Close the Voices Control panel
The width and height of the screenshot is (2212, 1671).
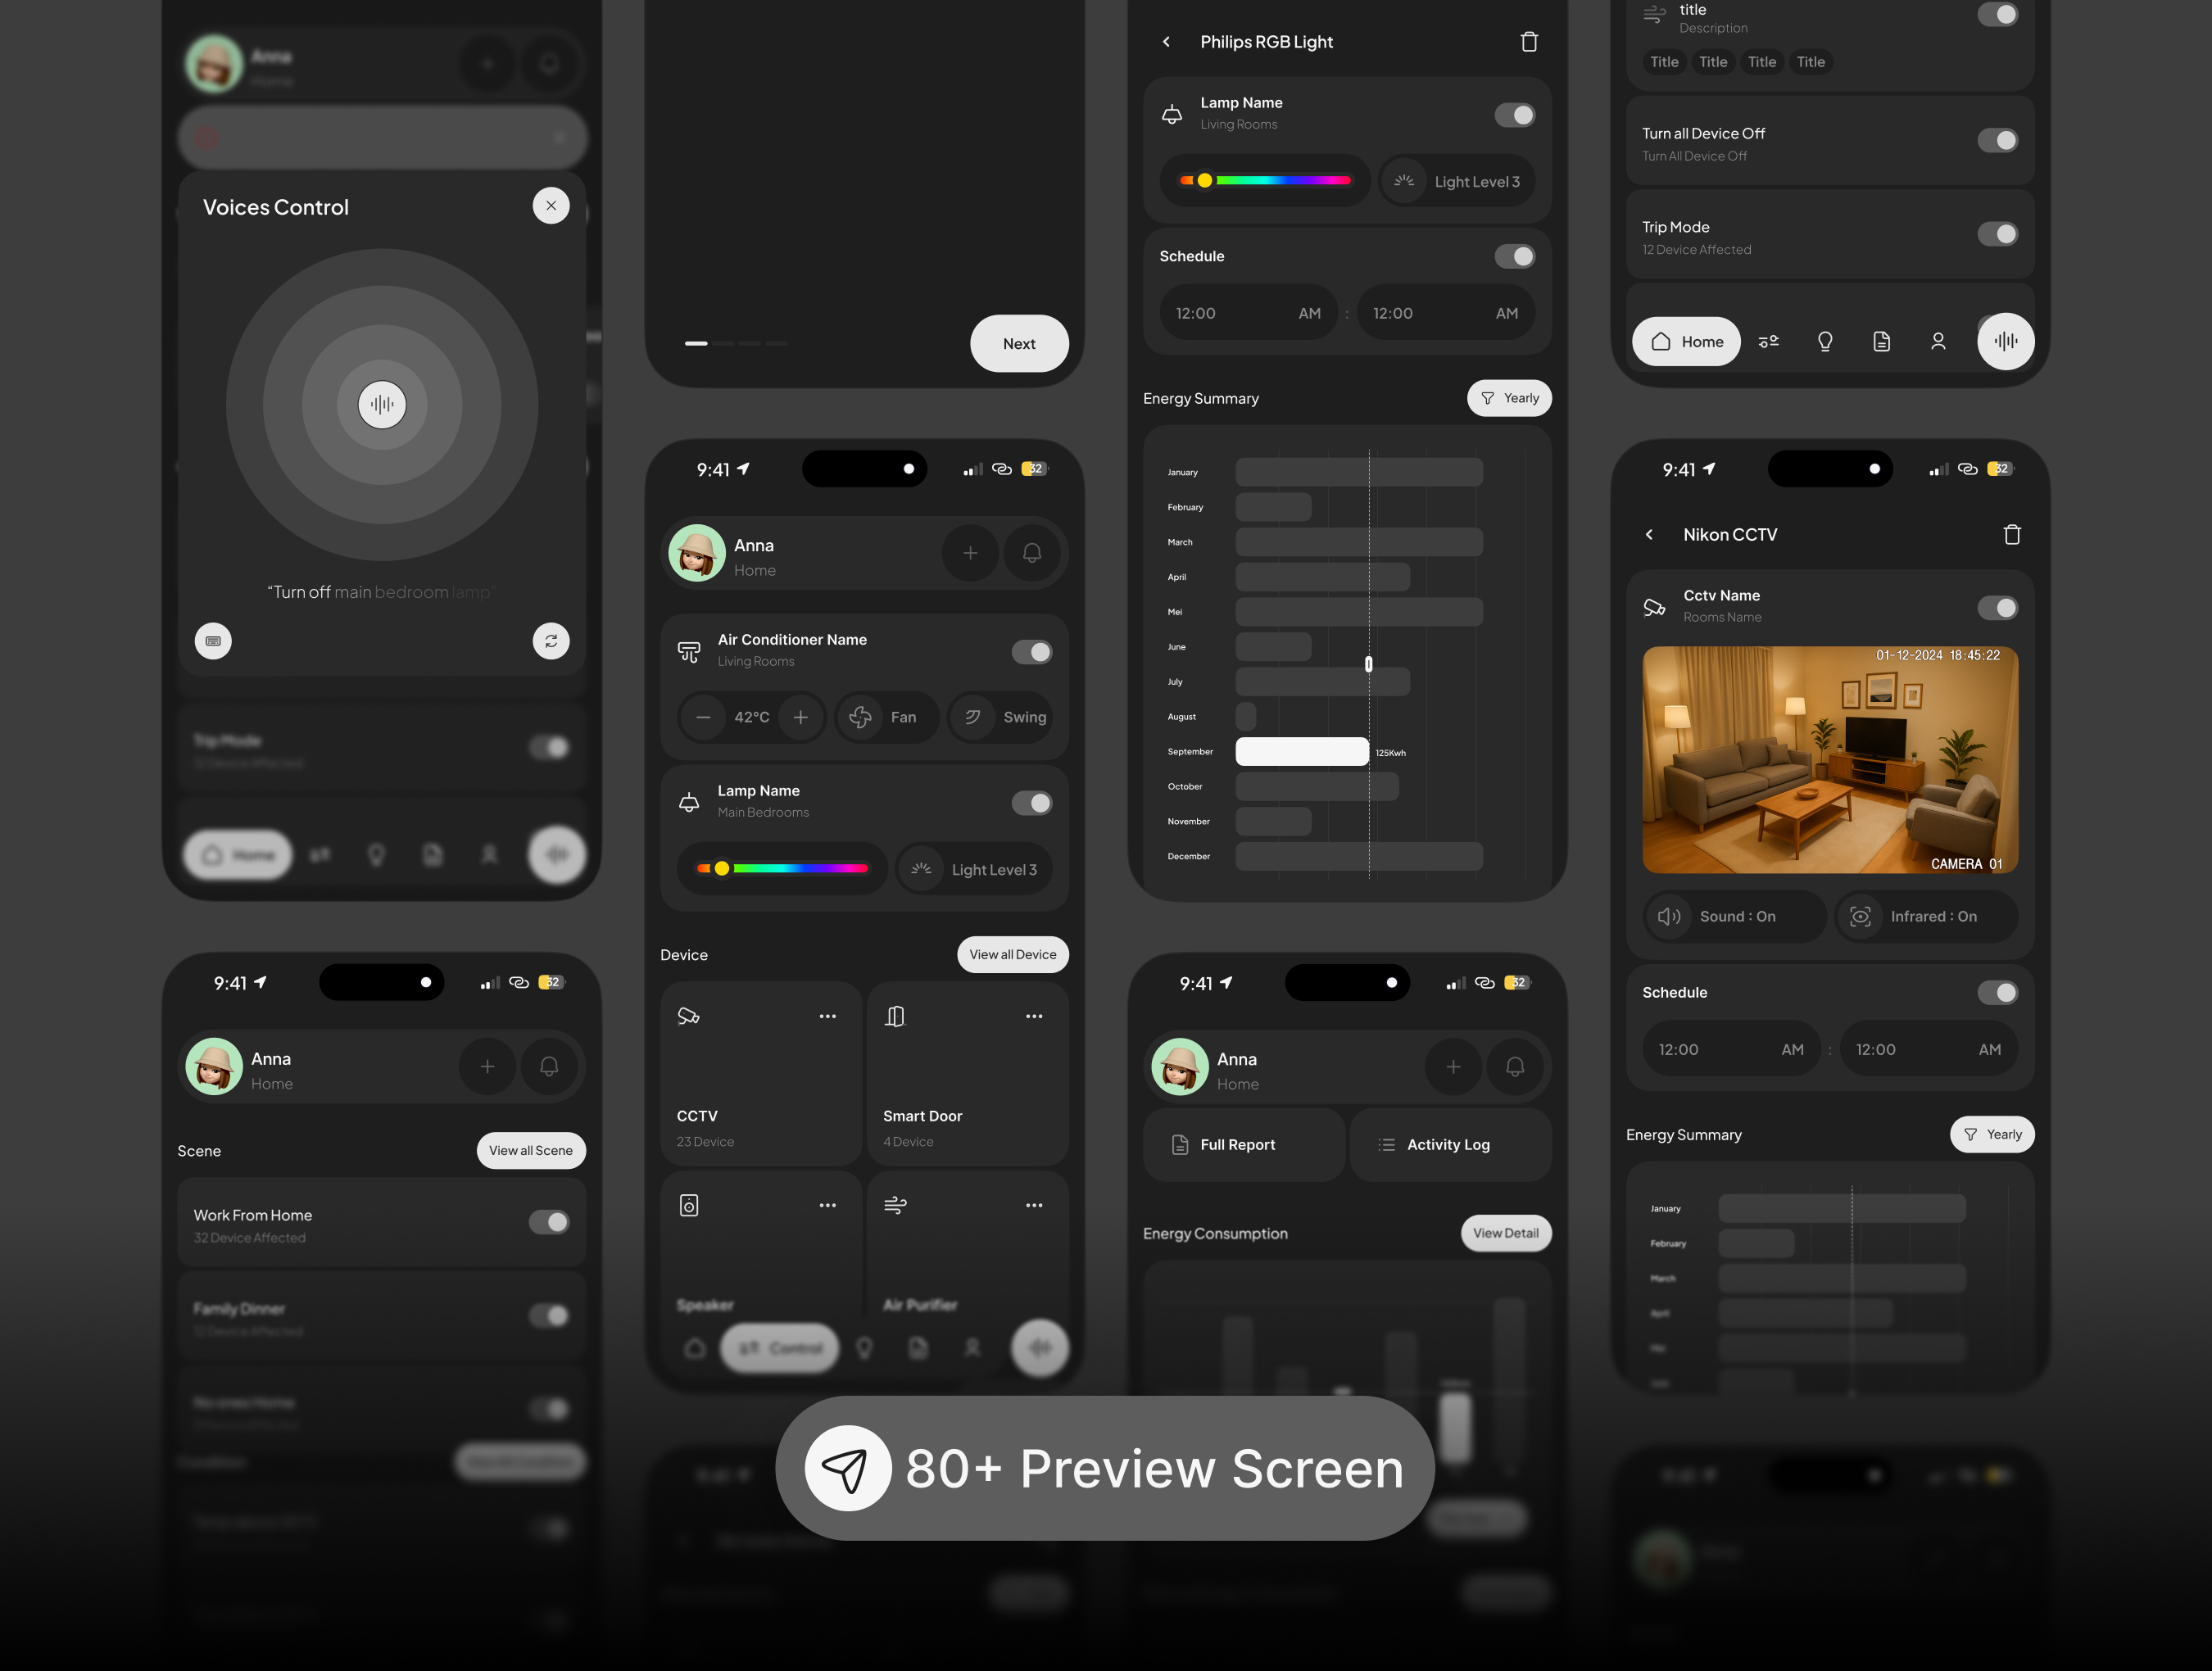tap(550, 206)
